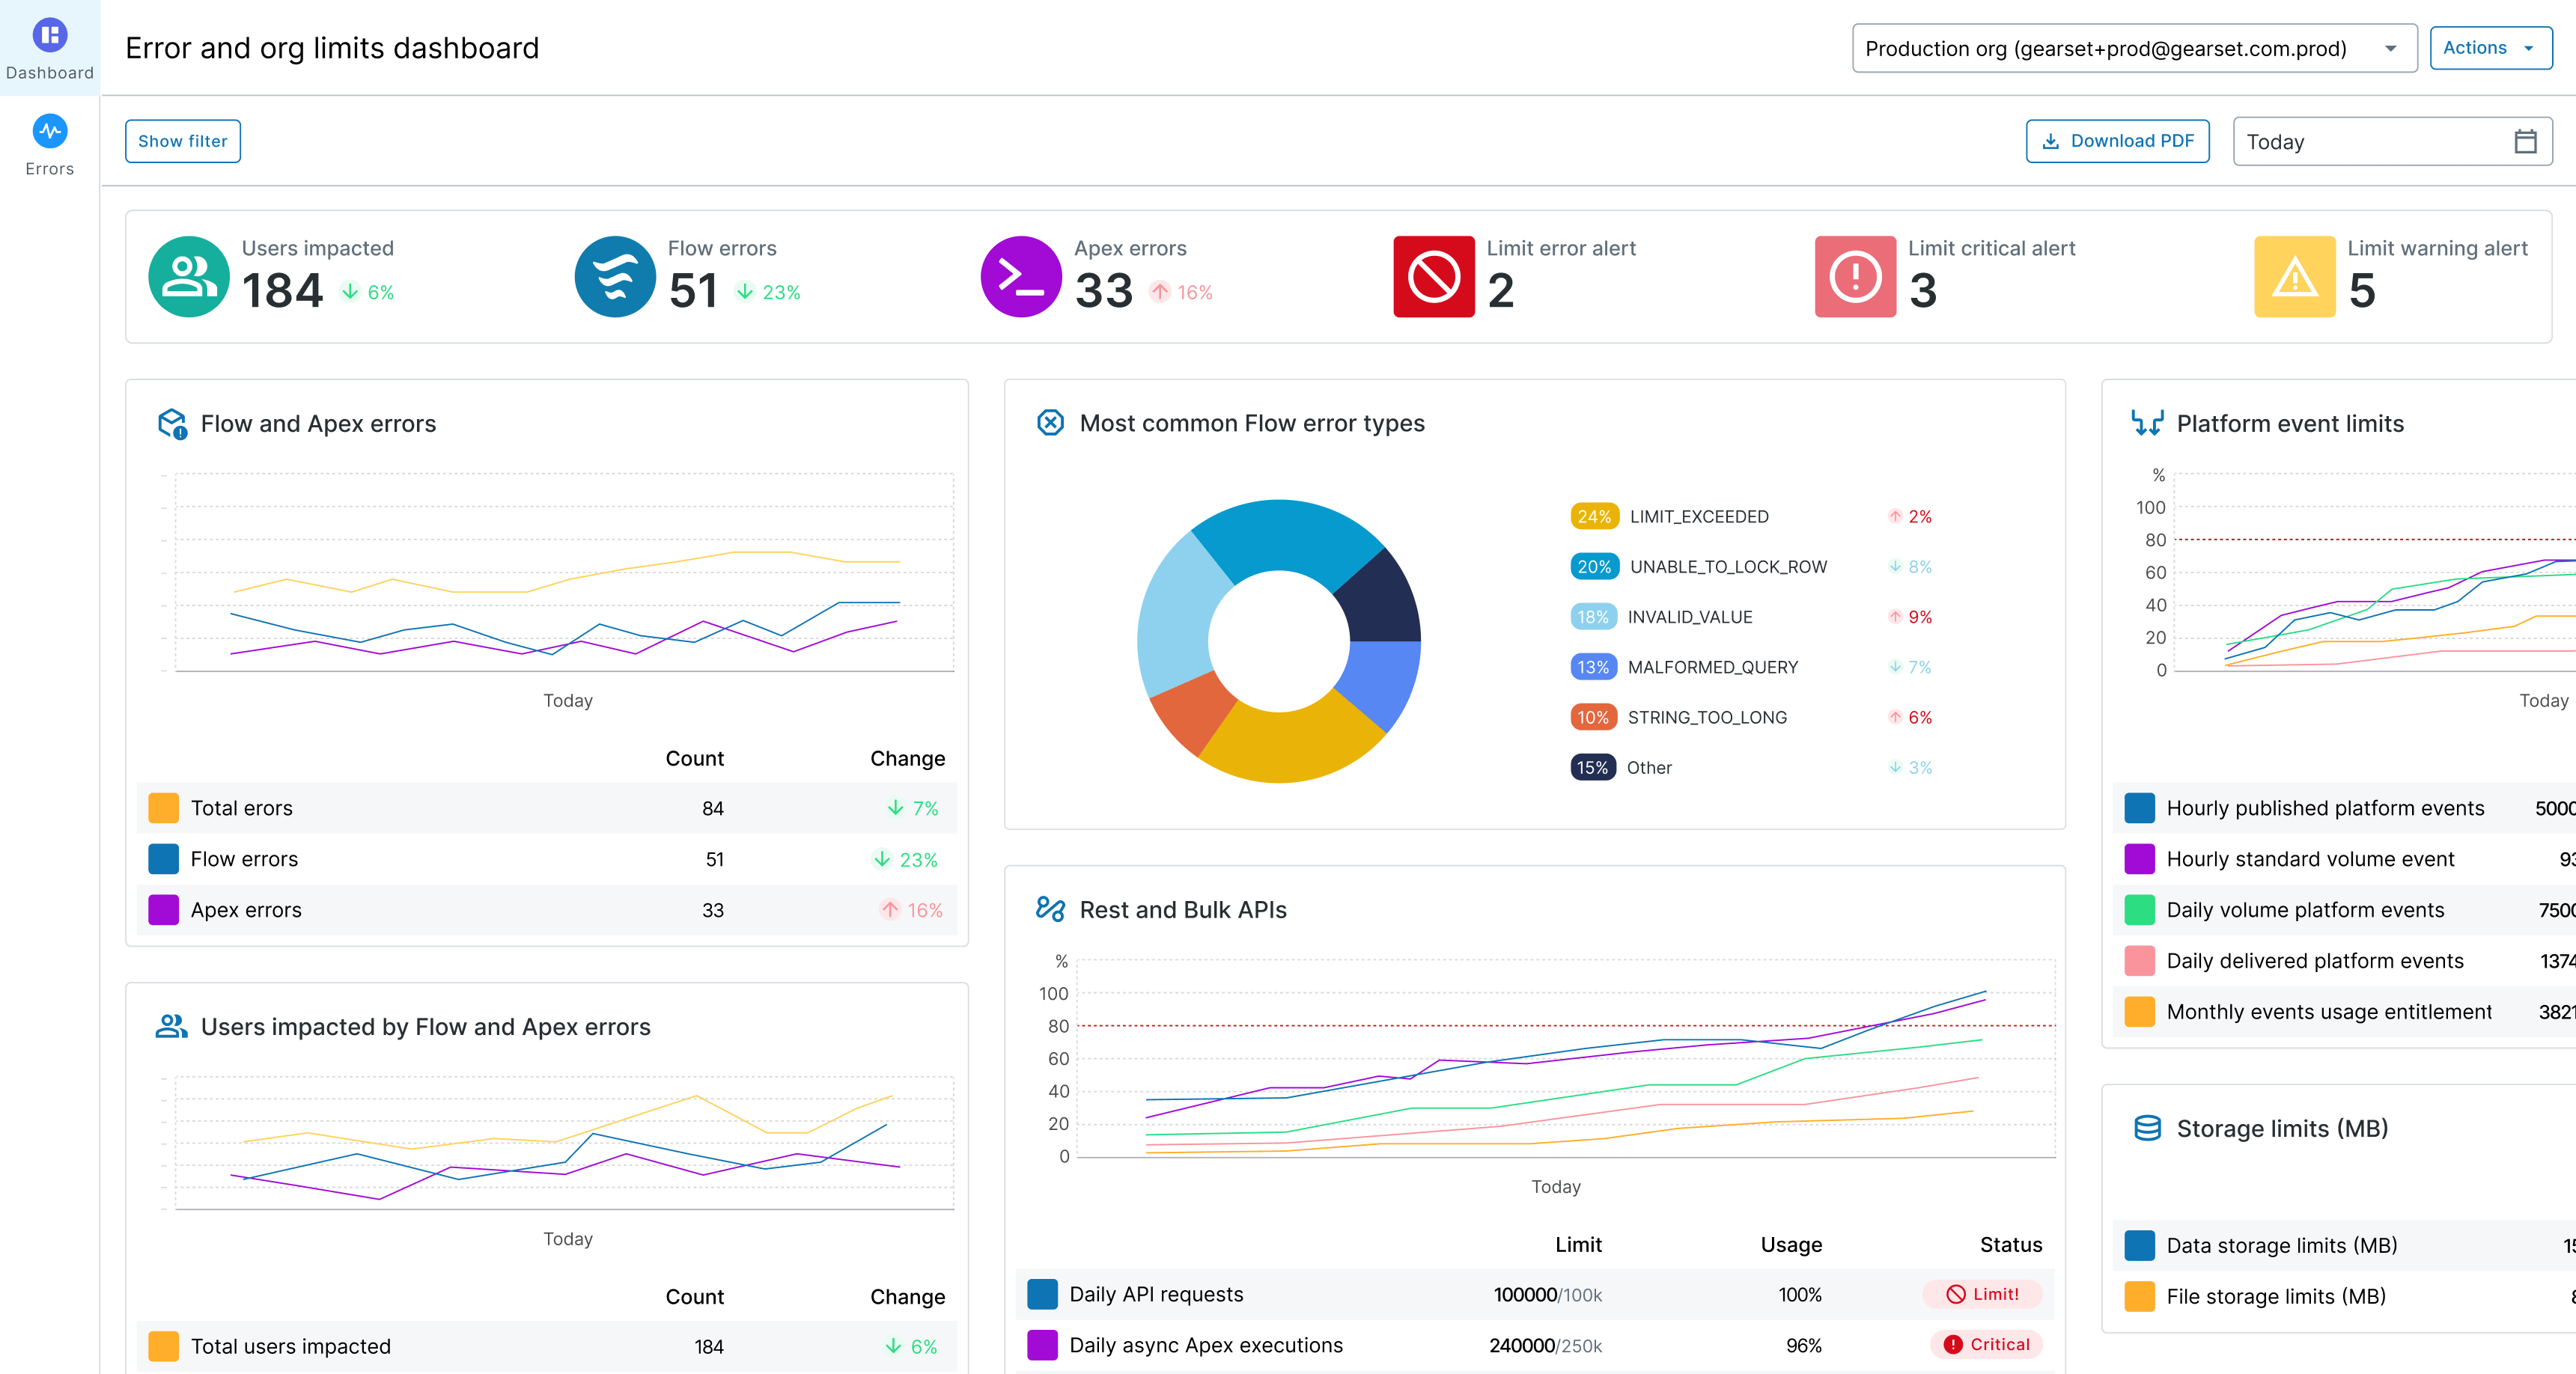2576x1374 pixels.
Task: Click the purple Apex errors legend swatch
Action: 163,910
